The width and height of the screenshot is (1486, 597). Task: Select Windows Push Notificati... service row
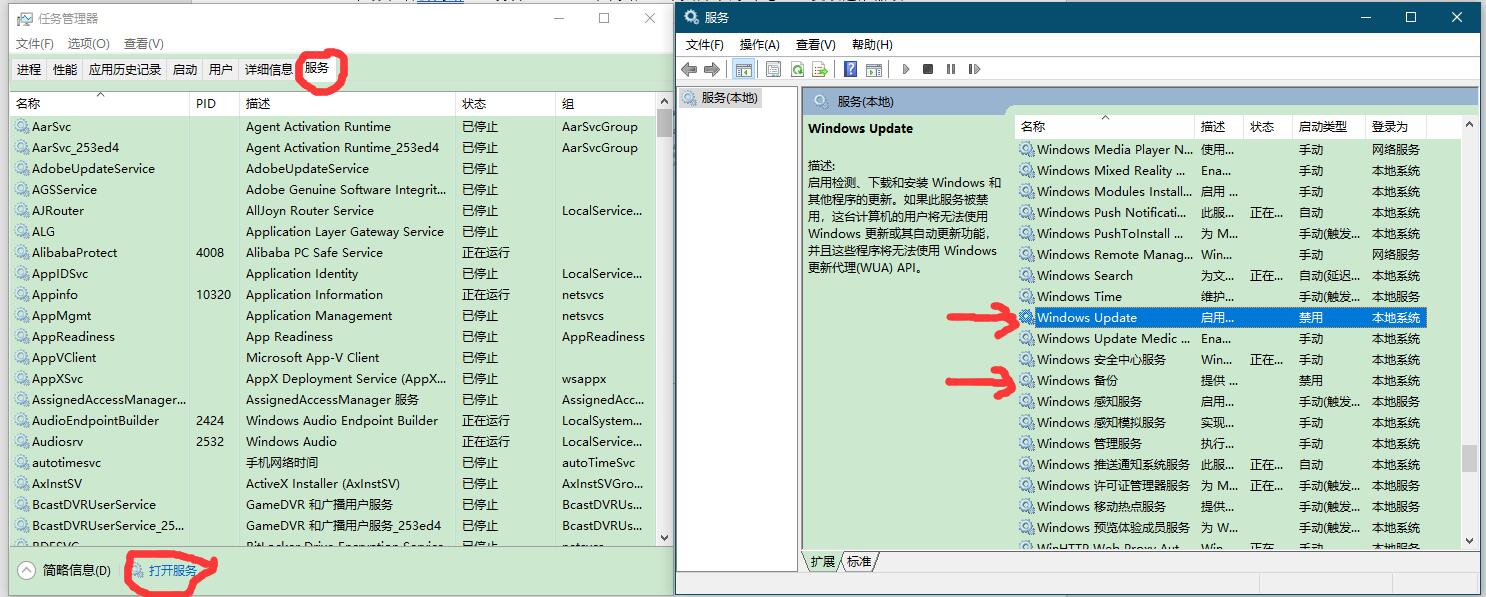click(1220, 212)
